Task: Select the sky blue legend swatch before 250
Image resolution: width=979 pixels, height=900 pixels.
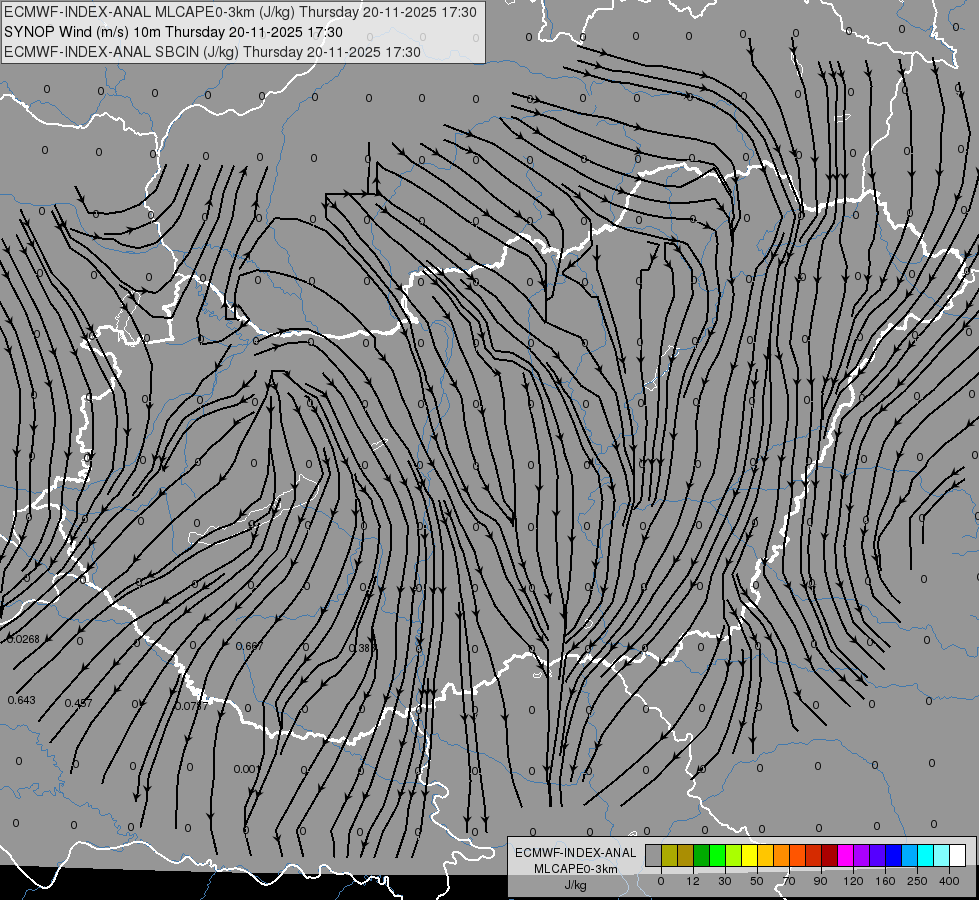Action: pyautogui.click(x=910, y=855)
